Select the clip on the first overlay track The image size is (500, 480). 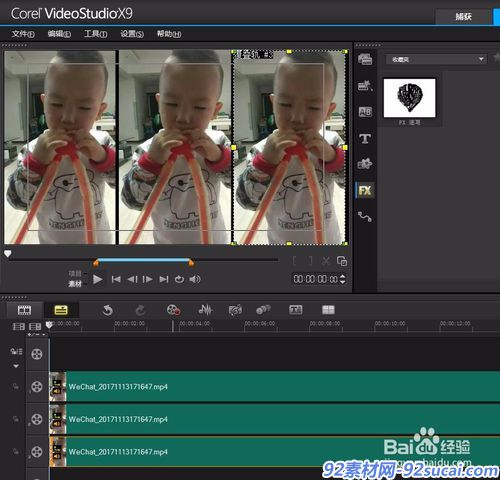click(274, 387)
